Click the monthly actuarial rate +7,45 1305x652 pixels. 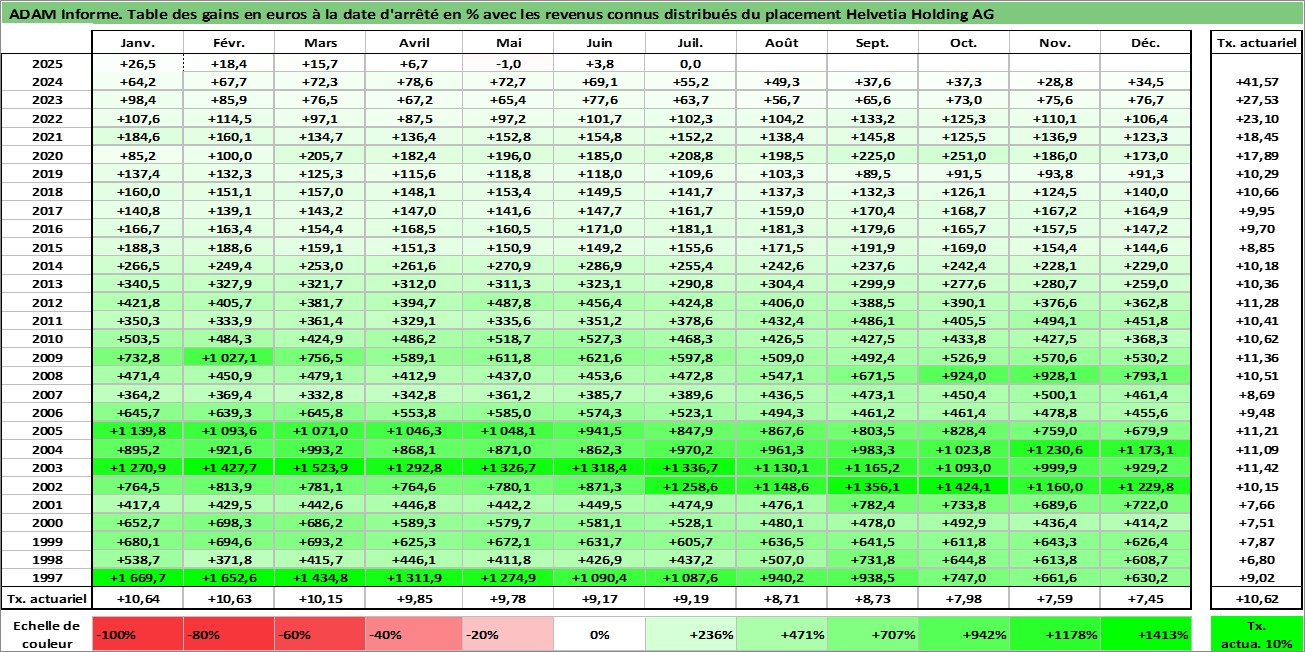pos(1145,598)
